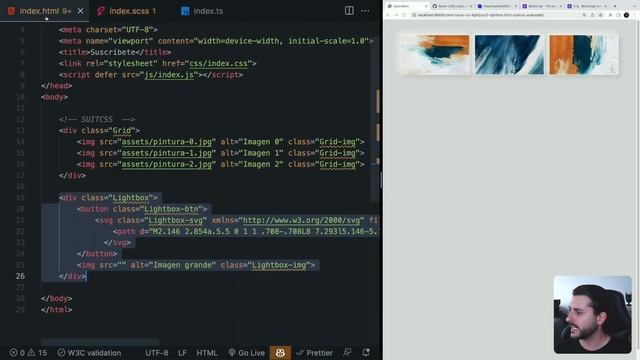Switch to the GitHub browser tab
This screenshot has height=360, width=640.
[451, 6]
